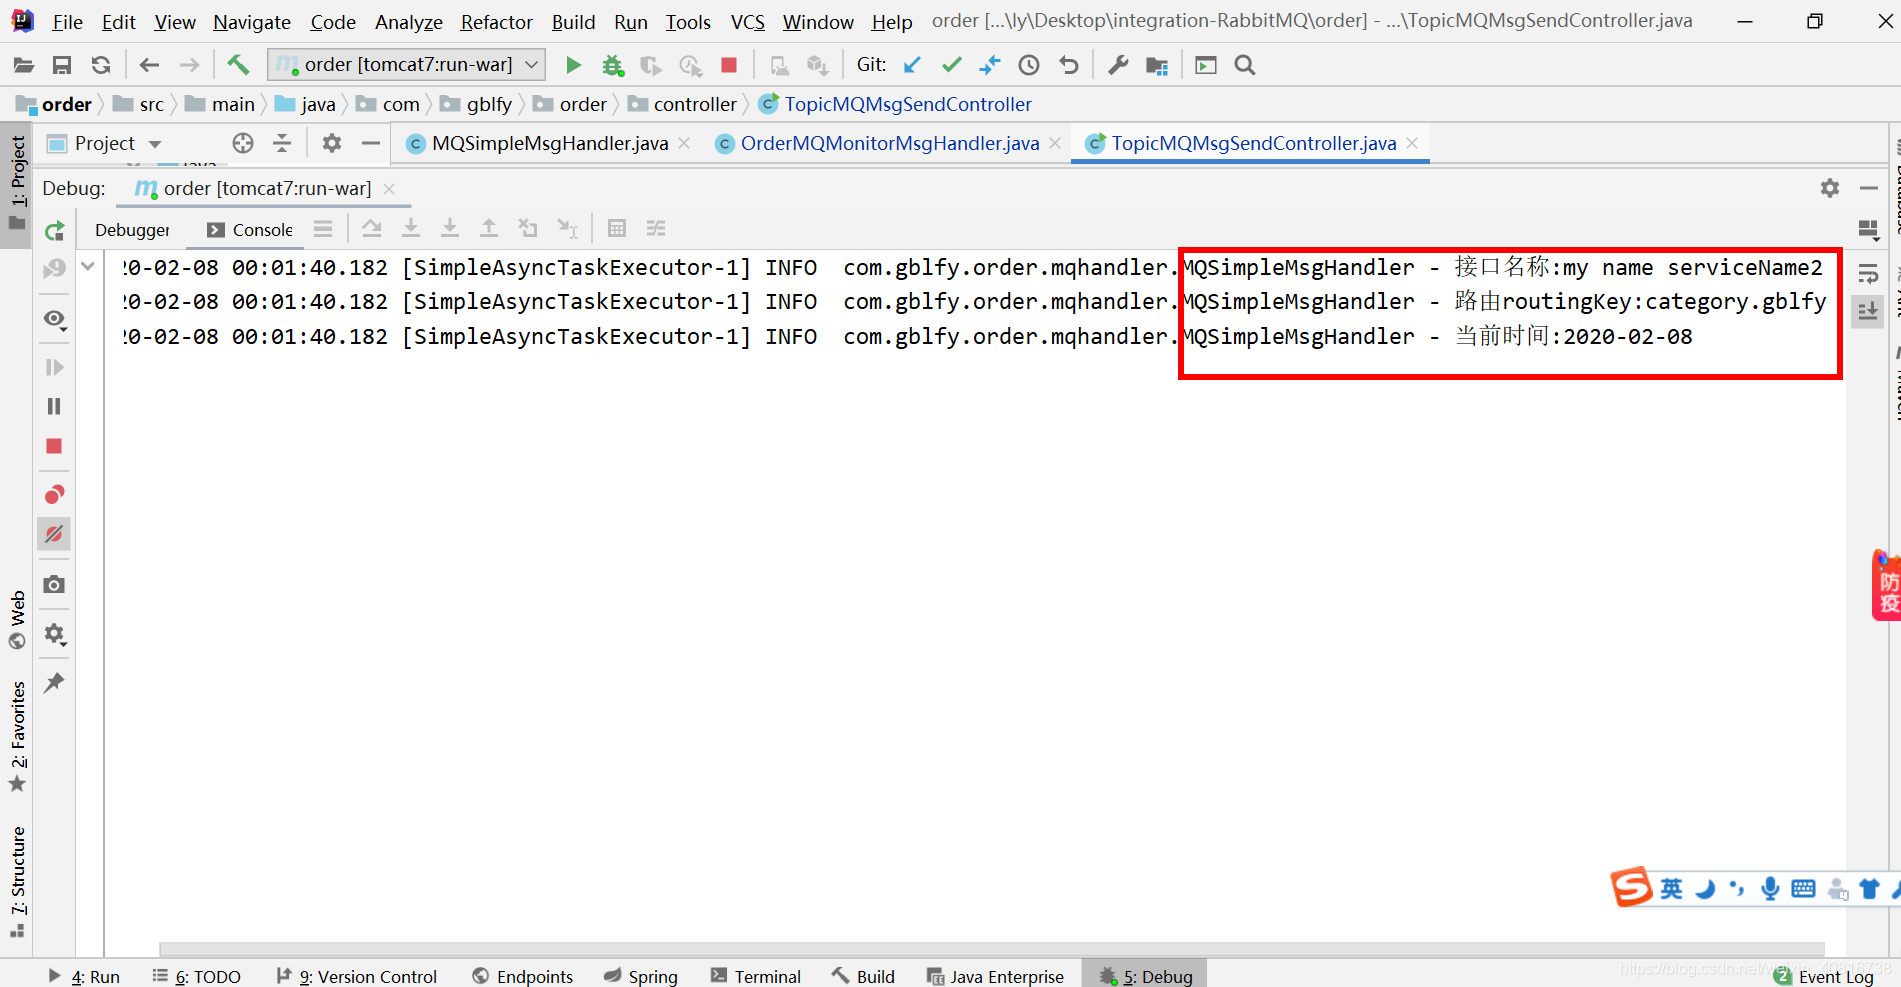Open the 1: Project side tool window
Viewport: 1901px width, 987px height.
point(17,183)
